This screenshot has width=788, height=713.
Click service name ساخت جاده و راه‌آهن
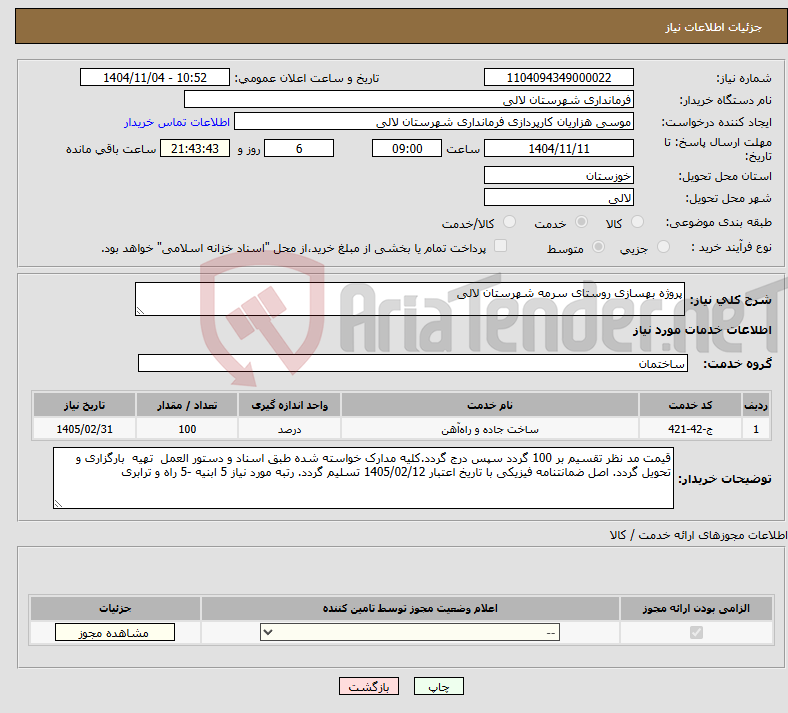[489, 429]
